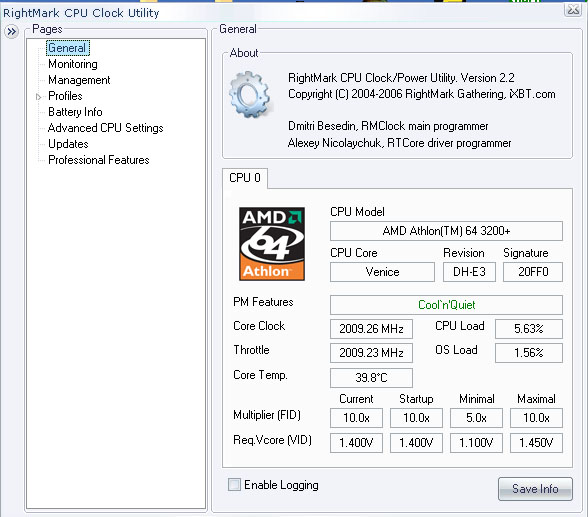Click Throttle value 2009.23 MHz
The image size is (588, 517).
[x=371, y=353]
